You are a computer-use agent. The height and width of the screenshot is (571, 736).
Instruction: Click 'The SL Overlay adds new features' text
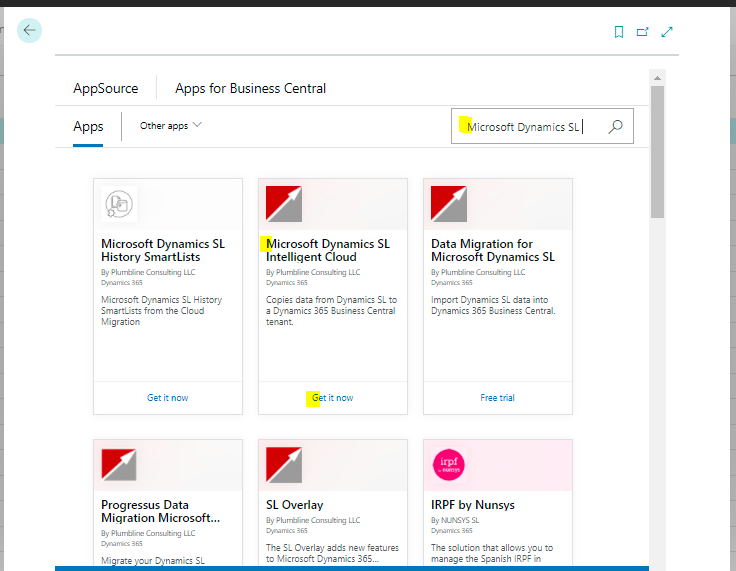point(332,553)
